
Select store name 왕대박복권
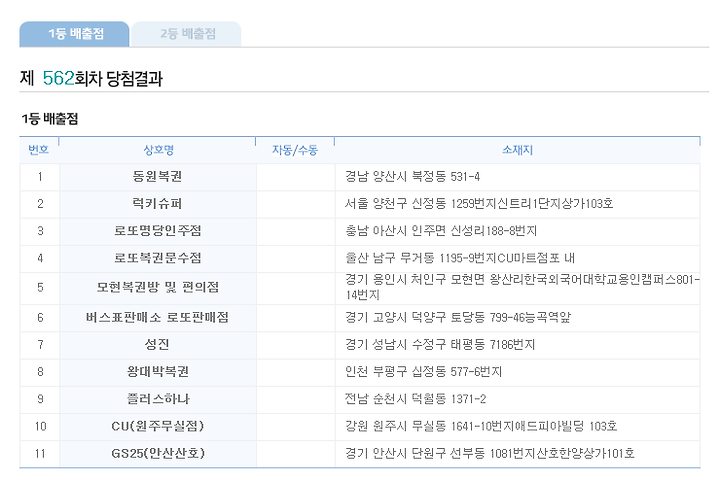pos(158,371)
